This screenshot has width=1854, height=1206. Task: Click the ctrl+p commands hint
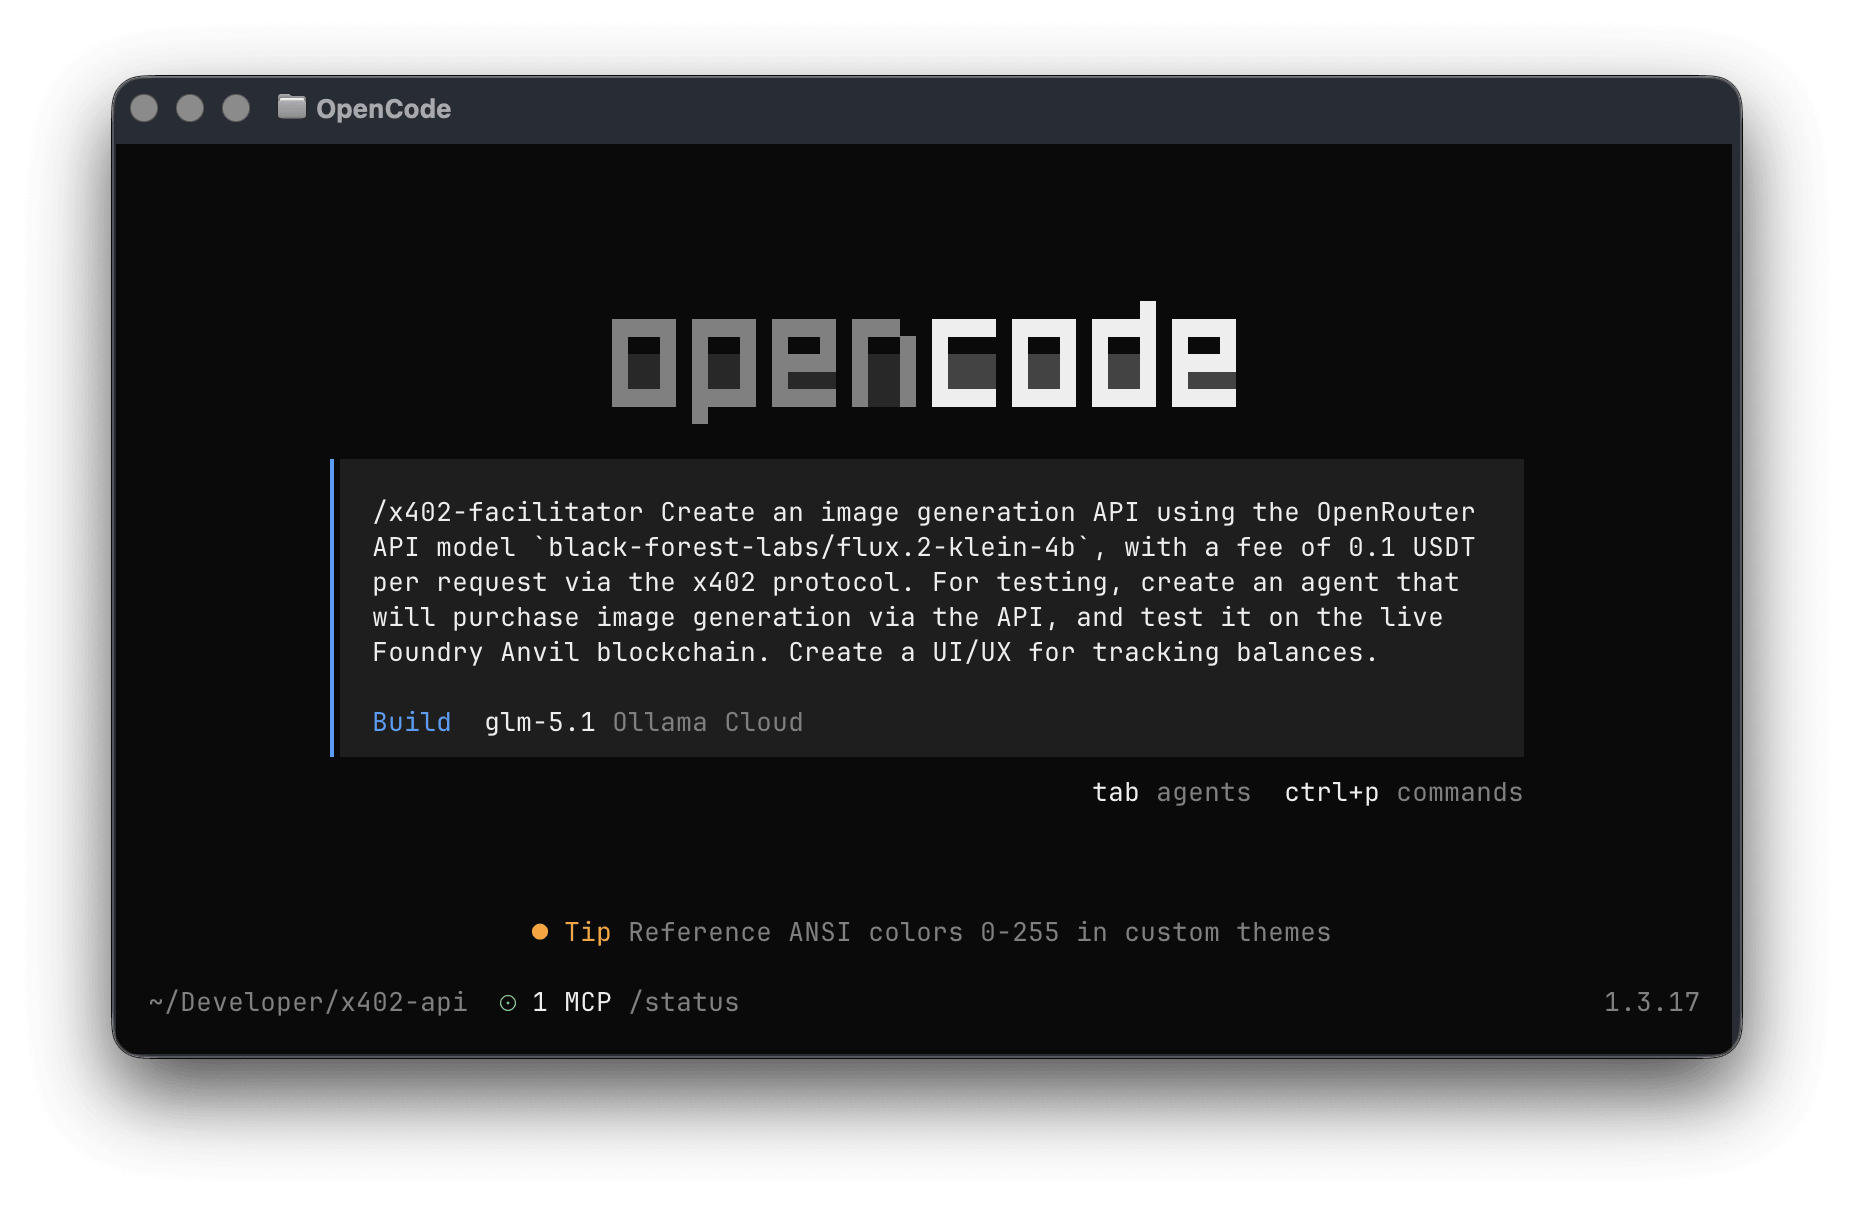point(1403,792)
